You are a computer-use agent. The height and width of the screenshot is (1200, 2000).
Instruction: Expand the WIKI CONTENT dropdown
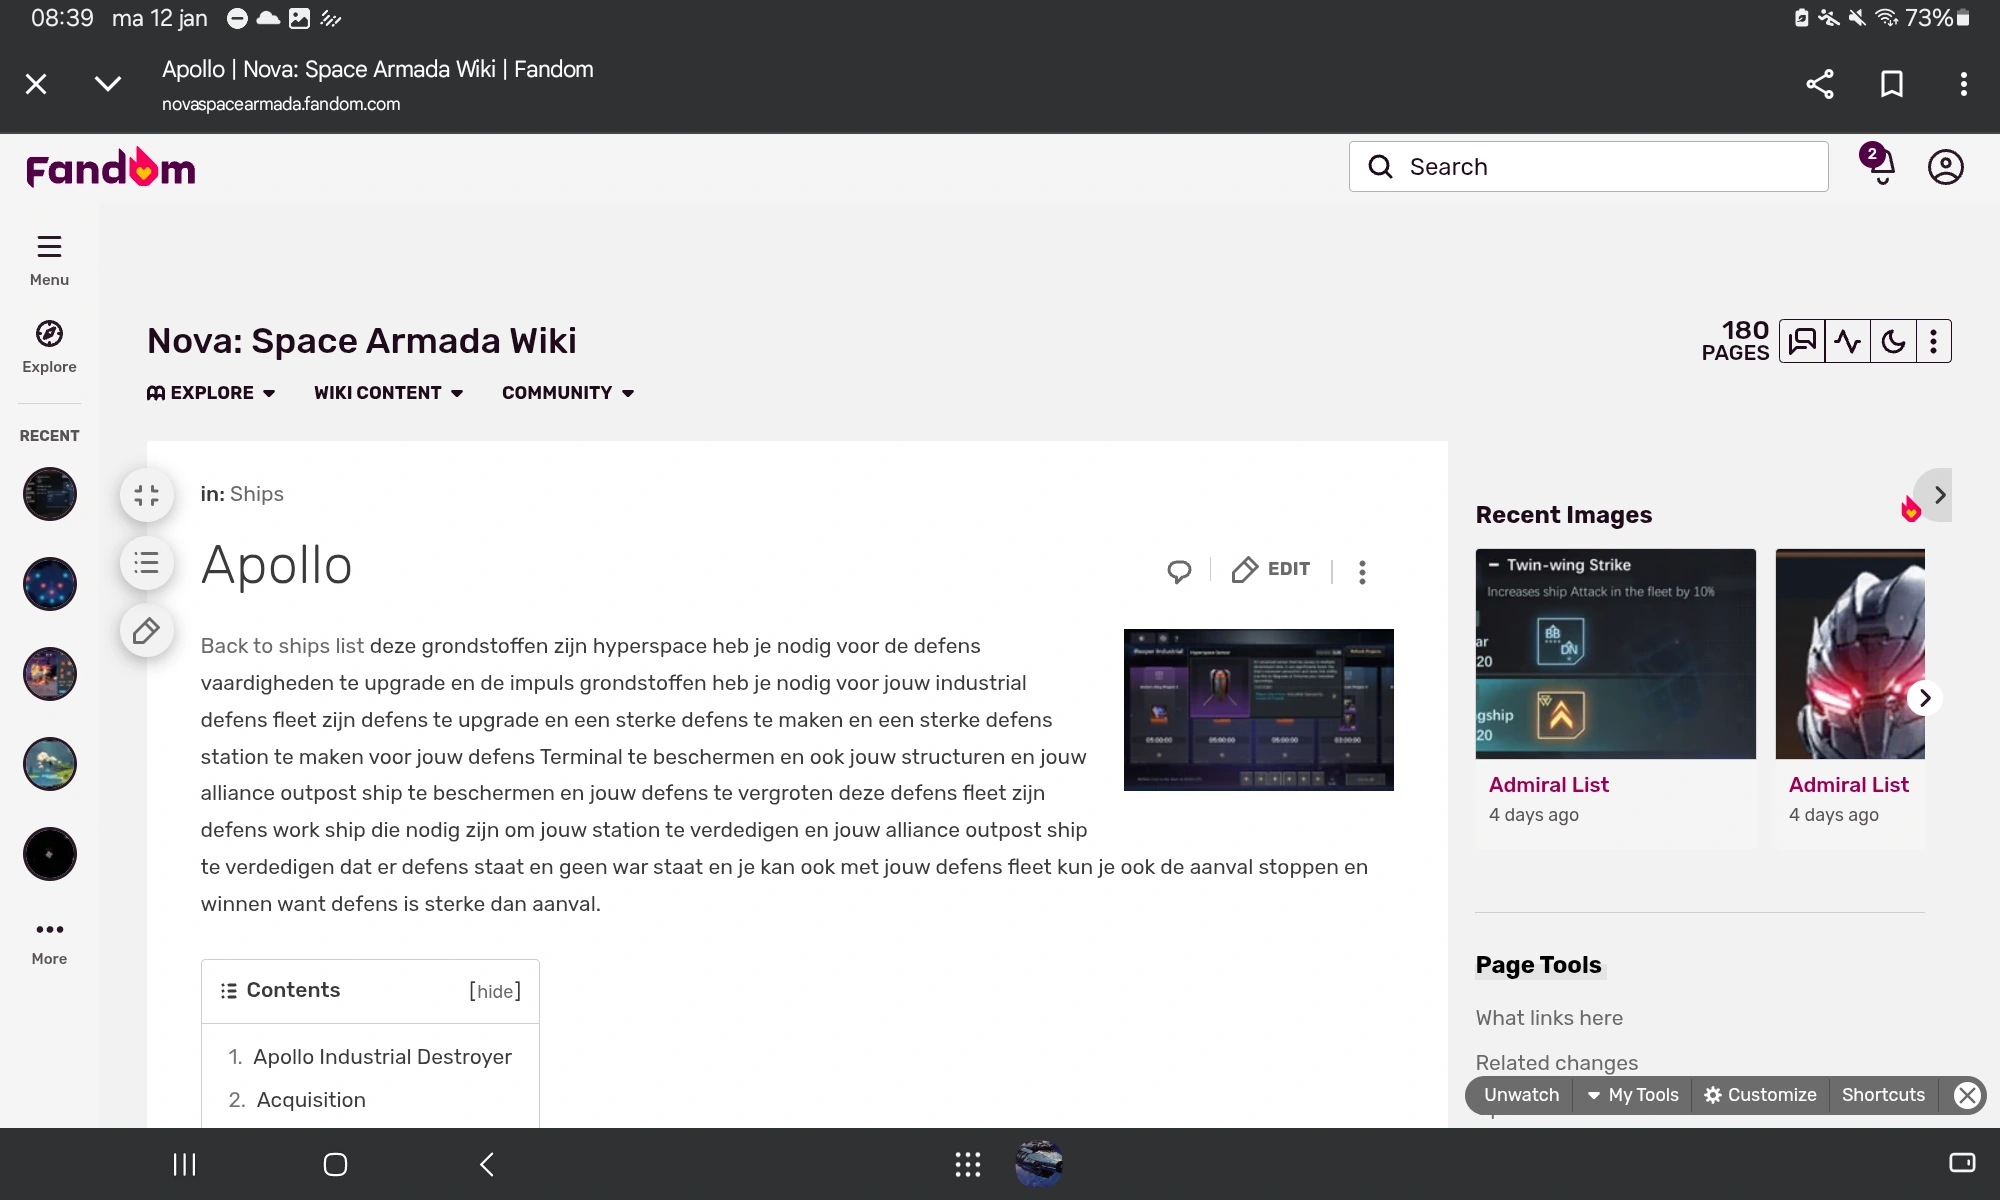388,393
